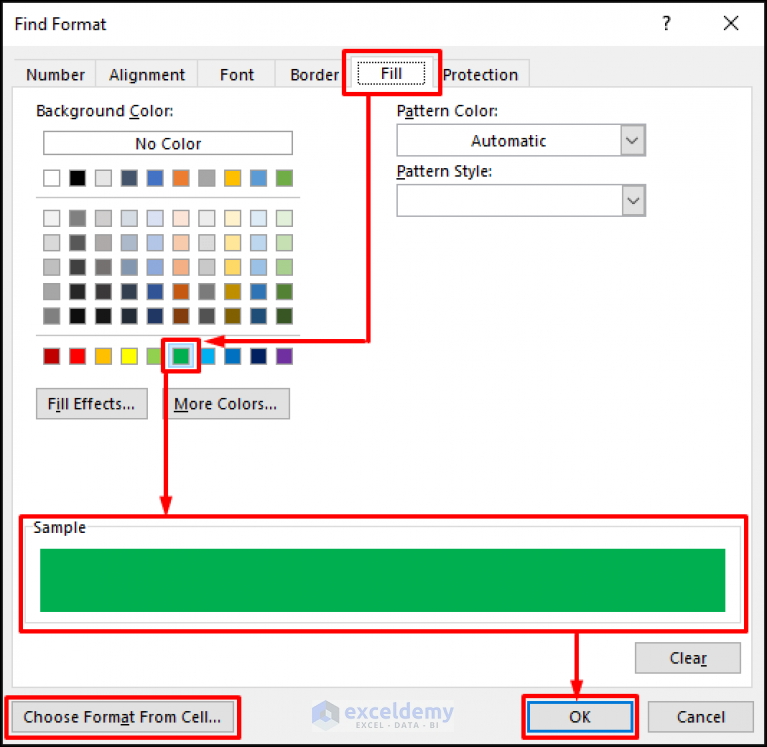Click the No Color button
The image size is (767, 747).
168,143
